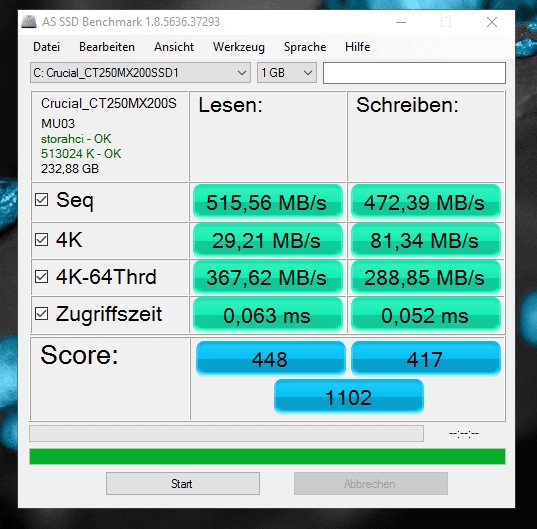
Task: Toggle the 4K test checkbox
Action: (x=41, y=239)
